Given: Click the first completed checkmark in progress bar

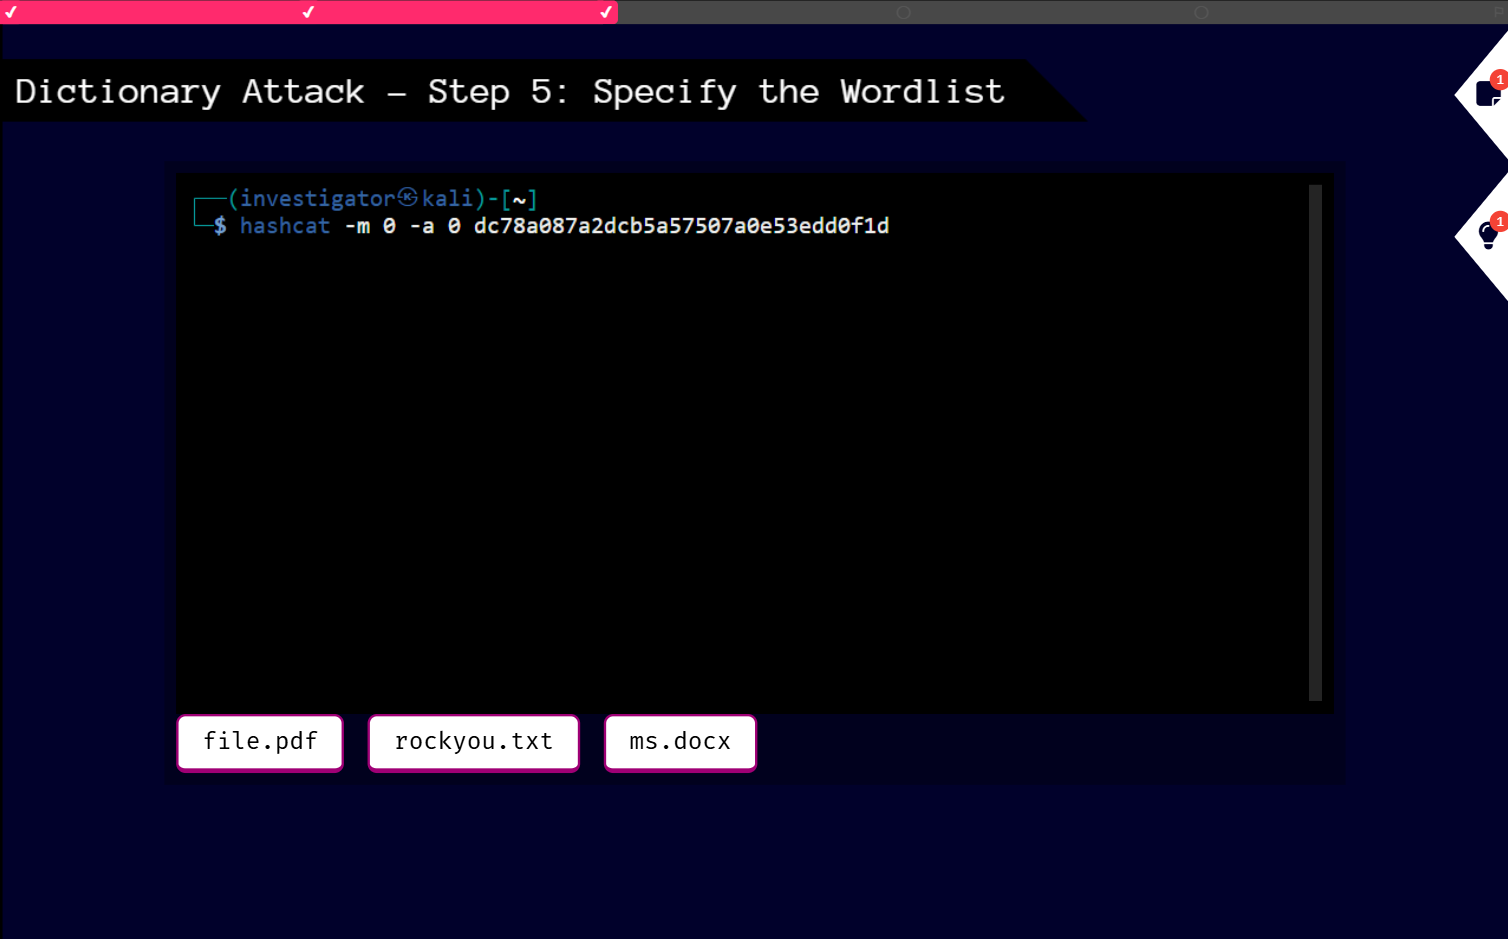Looking at the screenshot, I should pos(11,12).
